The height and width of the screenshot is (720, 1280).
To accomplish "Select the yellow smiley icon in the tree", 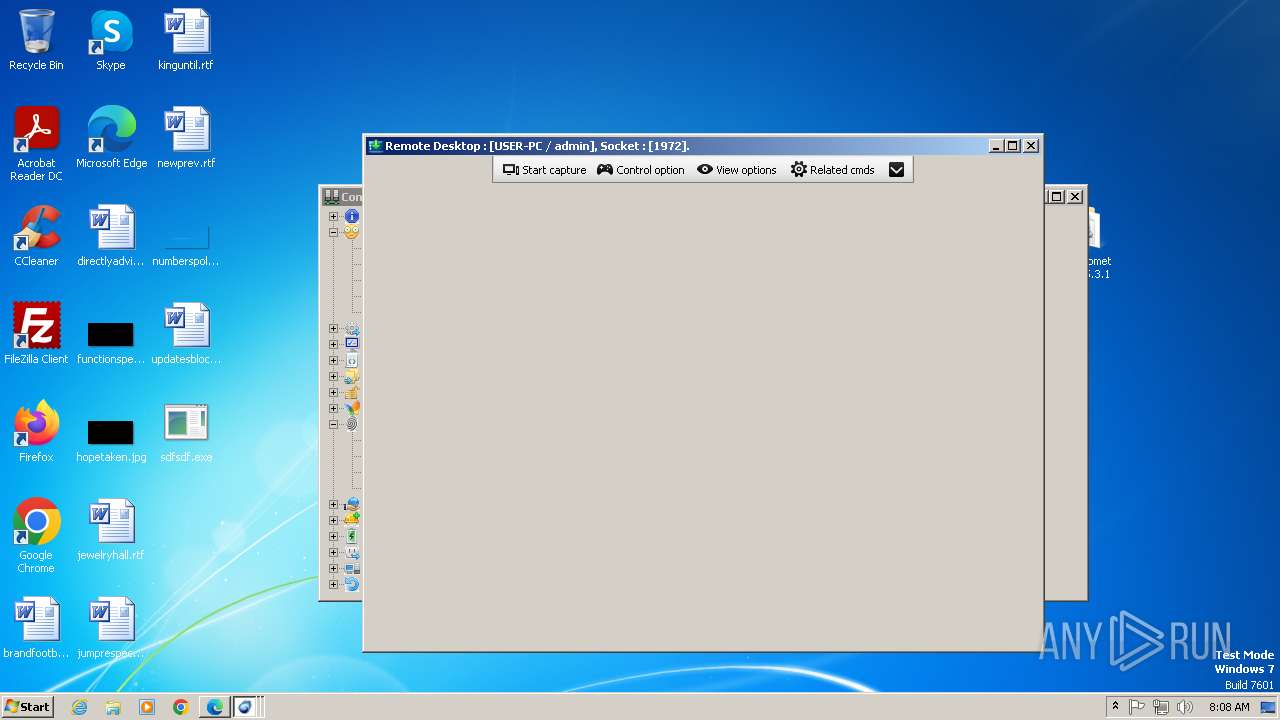I will coord(352,232).
